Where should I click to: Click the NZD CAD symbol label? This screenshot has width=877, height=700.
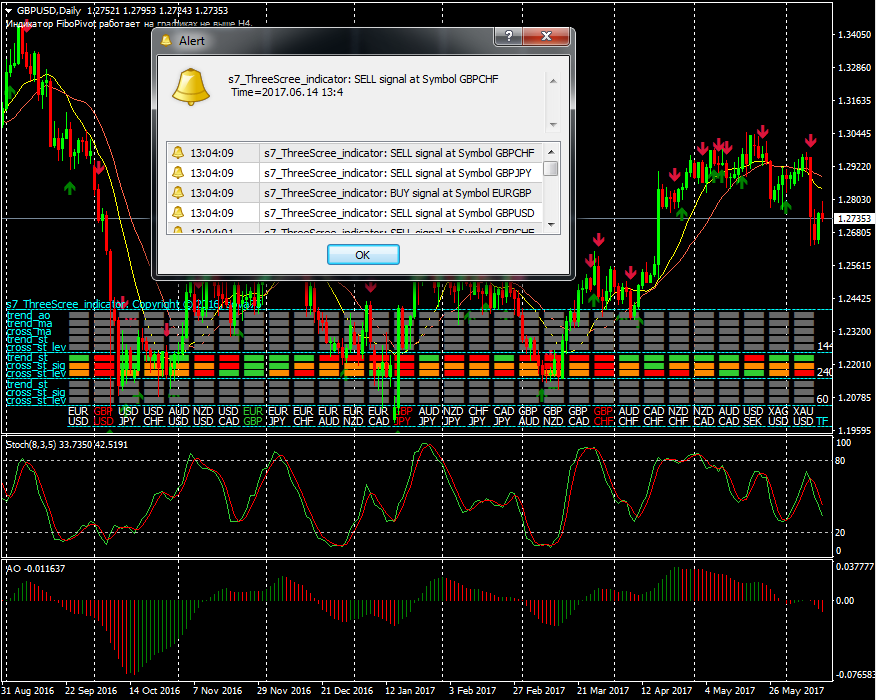click(704, 416)
